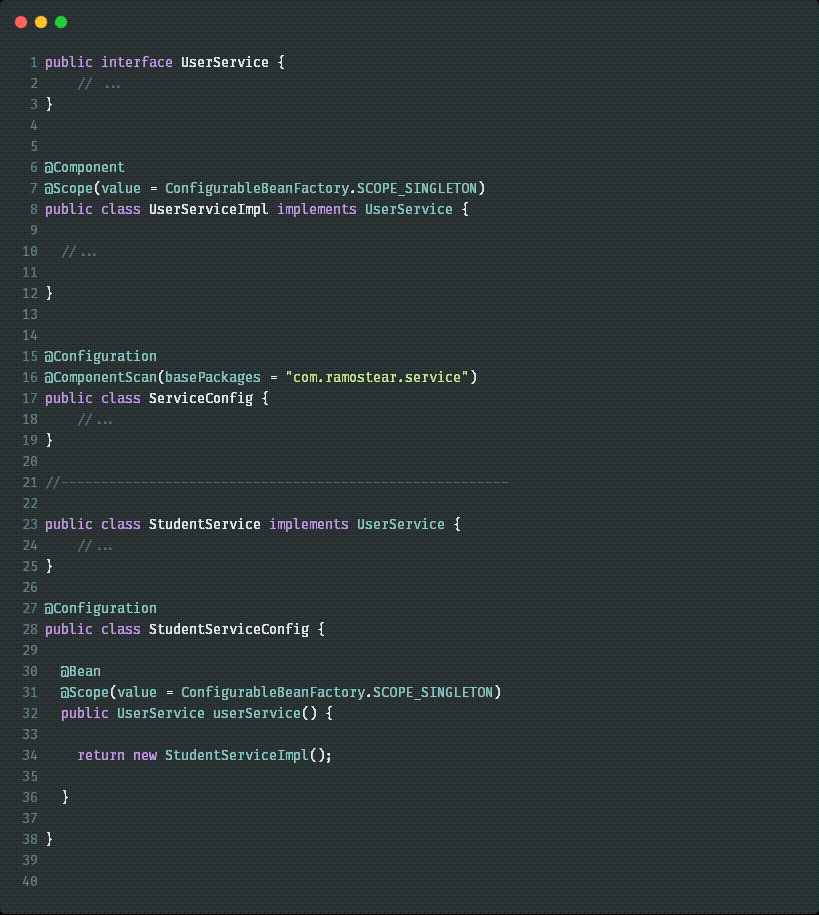
Task: Click ConfigurableBeanFactory on line 7
Action: tap(257, 188)
